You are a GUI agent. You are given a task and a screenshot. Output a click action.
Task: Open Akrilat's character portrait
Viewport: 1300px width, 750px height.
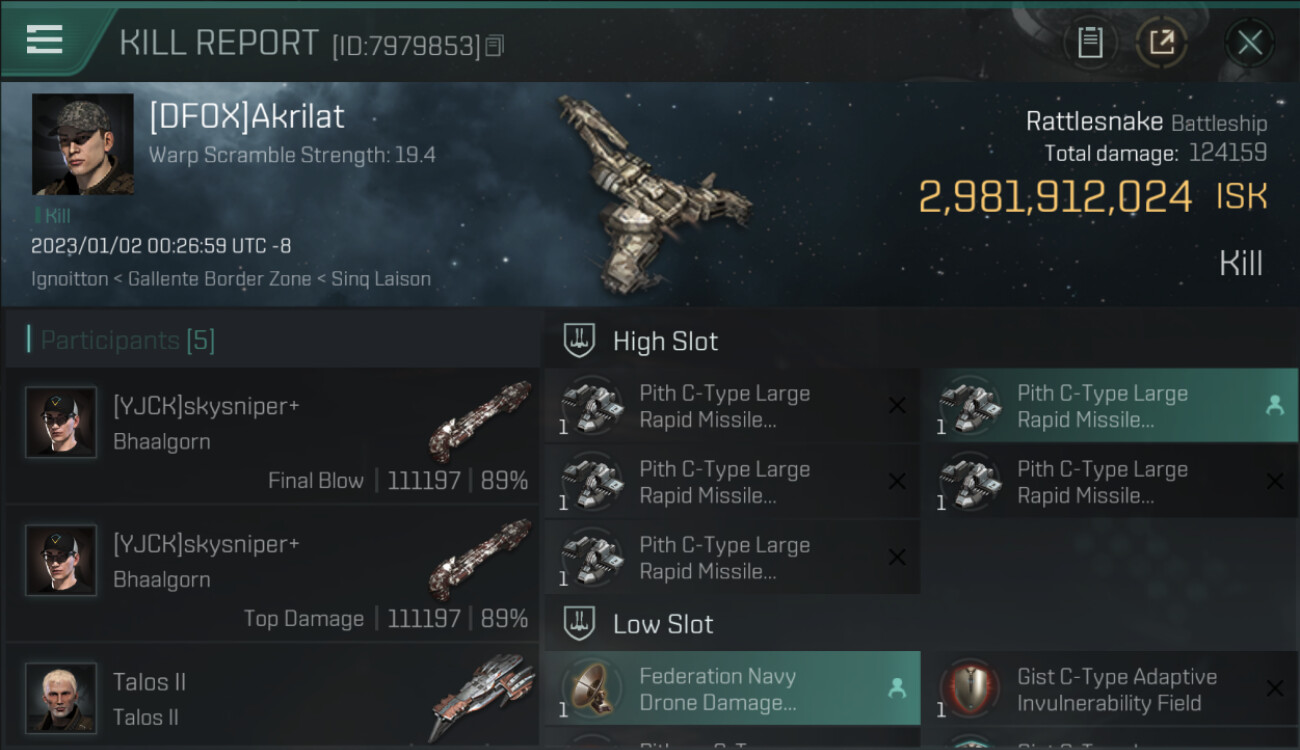pos(83,144)
